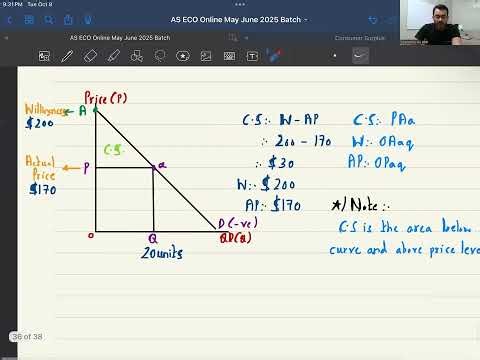Select the Eraser tool
Image resolution: width=480 pixels, height=360 pixels.
pos(90,56)
